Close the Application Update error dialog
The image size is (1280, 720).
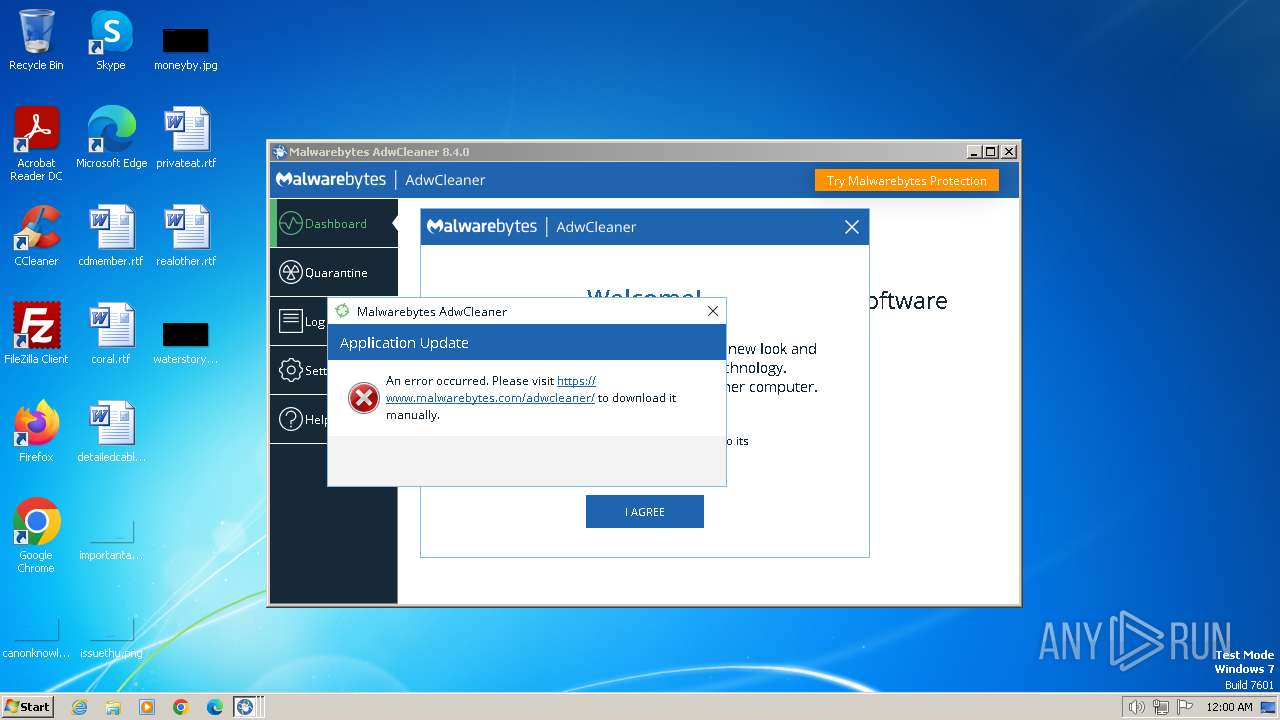click(713, 311)
